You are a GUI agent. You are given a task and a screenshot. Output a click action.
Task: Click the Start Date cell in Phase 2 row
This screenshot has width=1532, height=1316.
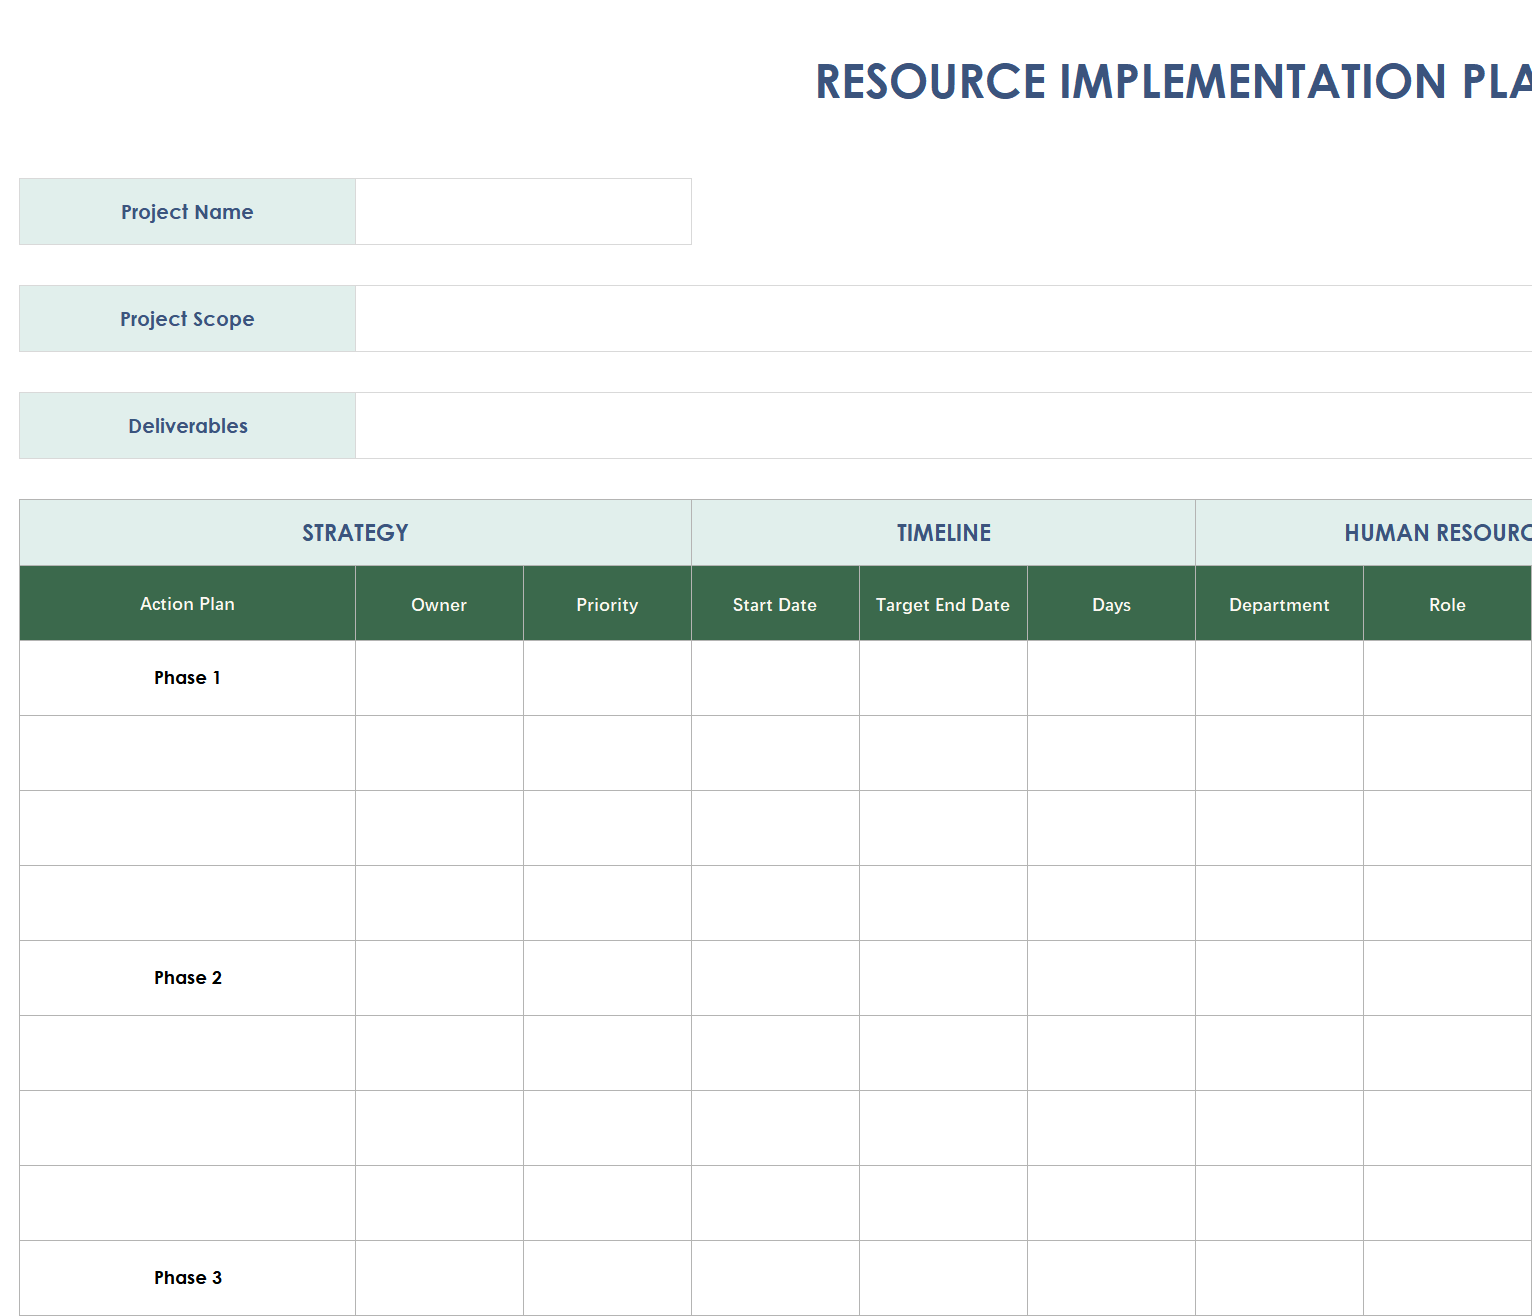[x=775, y=978]
